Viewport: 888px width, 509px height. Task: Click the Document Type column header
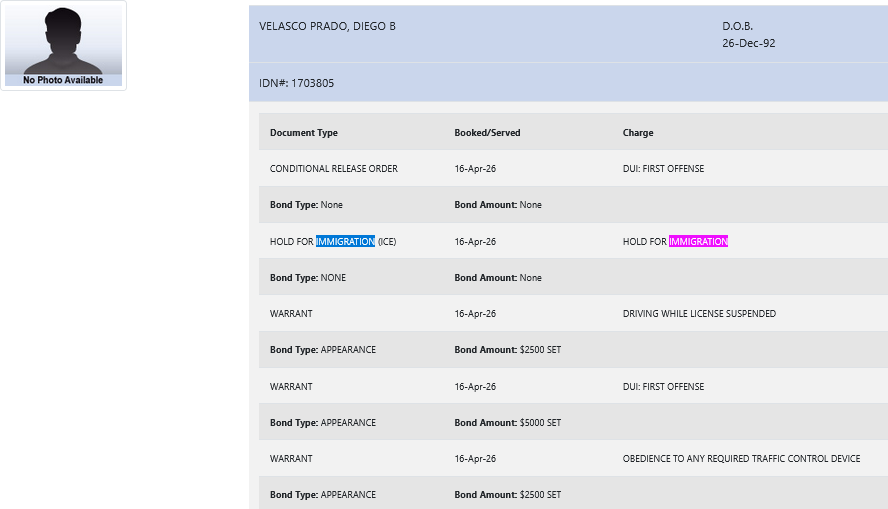[303, 133]
